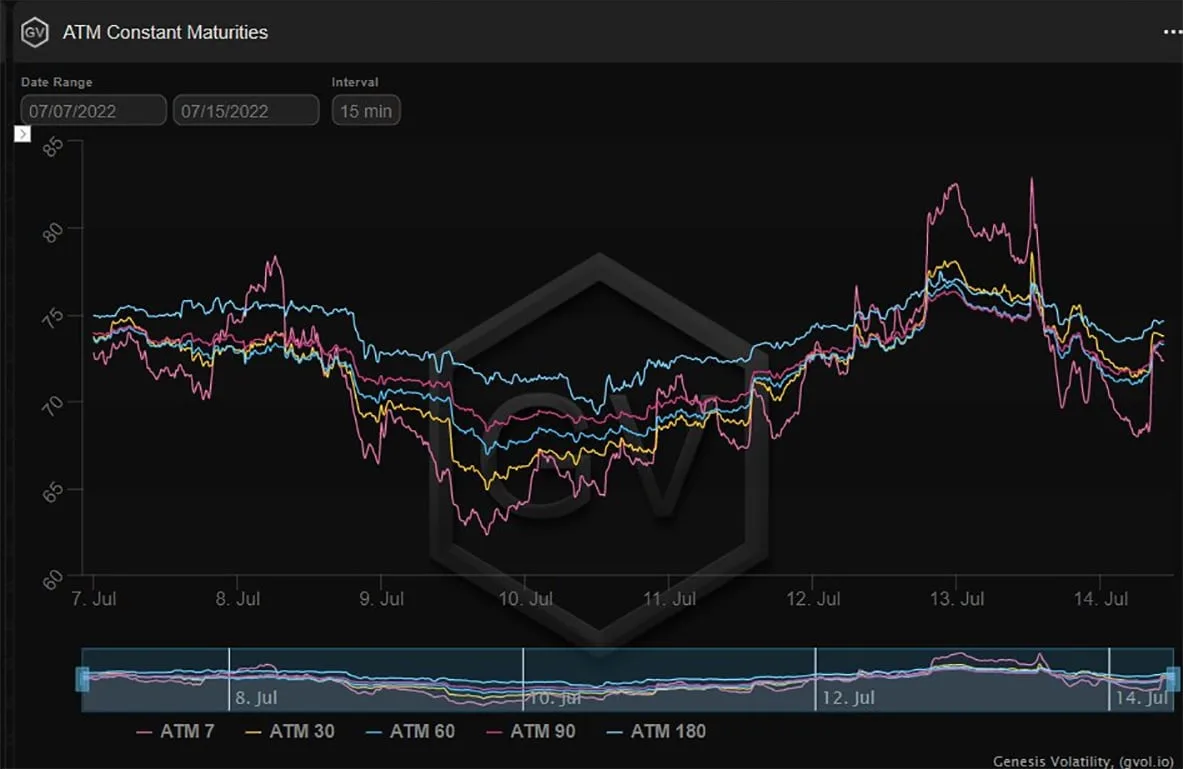Click the 14. Jul marker in navigator
Viewport: 1183px width, 769px height.
coord(1142,698)
